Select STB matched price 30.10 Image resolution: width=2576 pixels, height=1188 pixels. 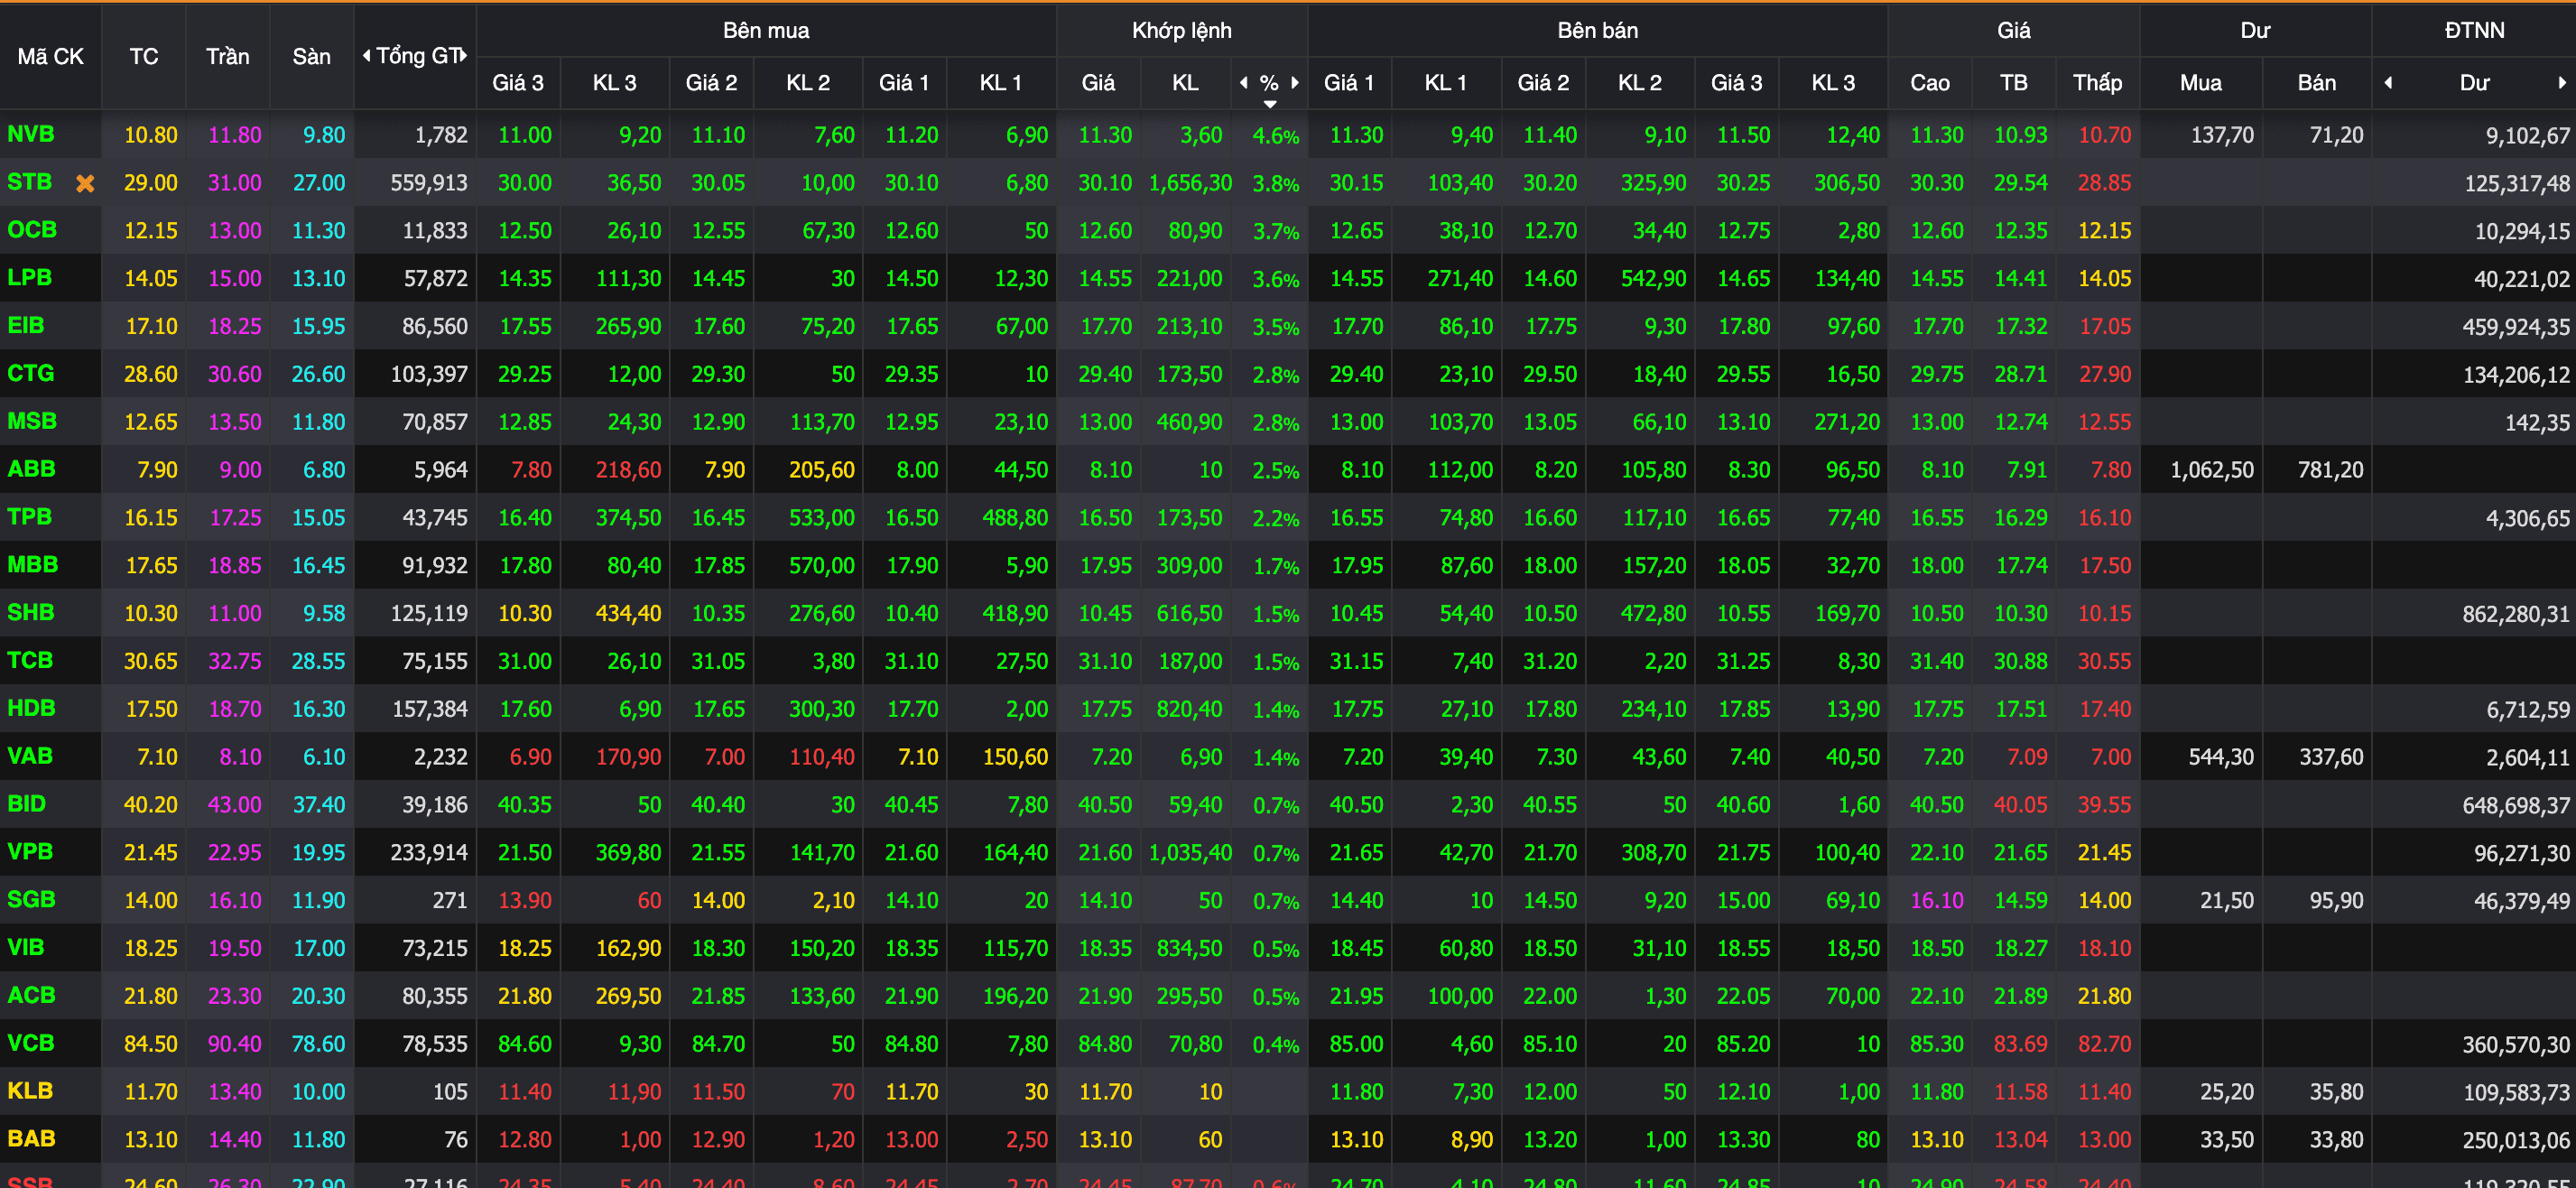[x=1105, y=183]
